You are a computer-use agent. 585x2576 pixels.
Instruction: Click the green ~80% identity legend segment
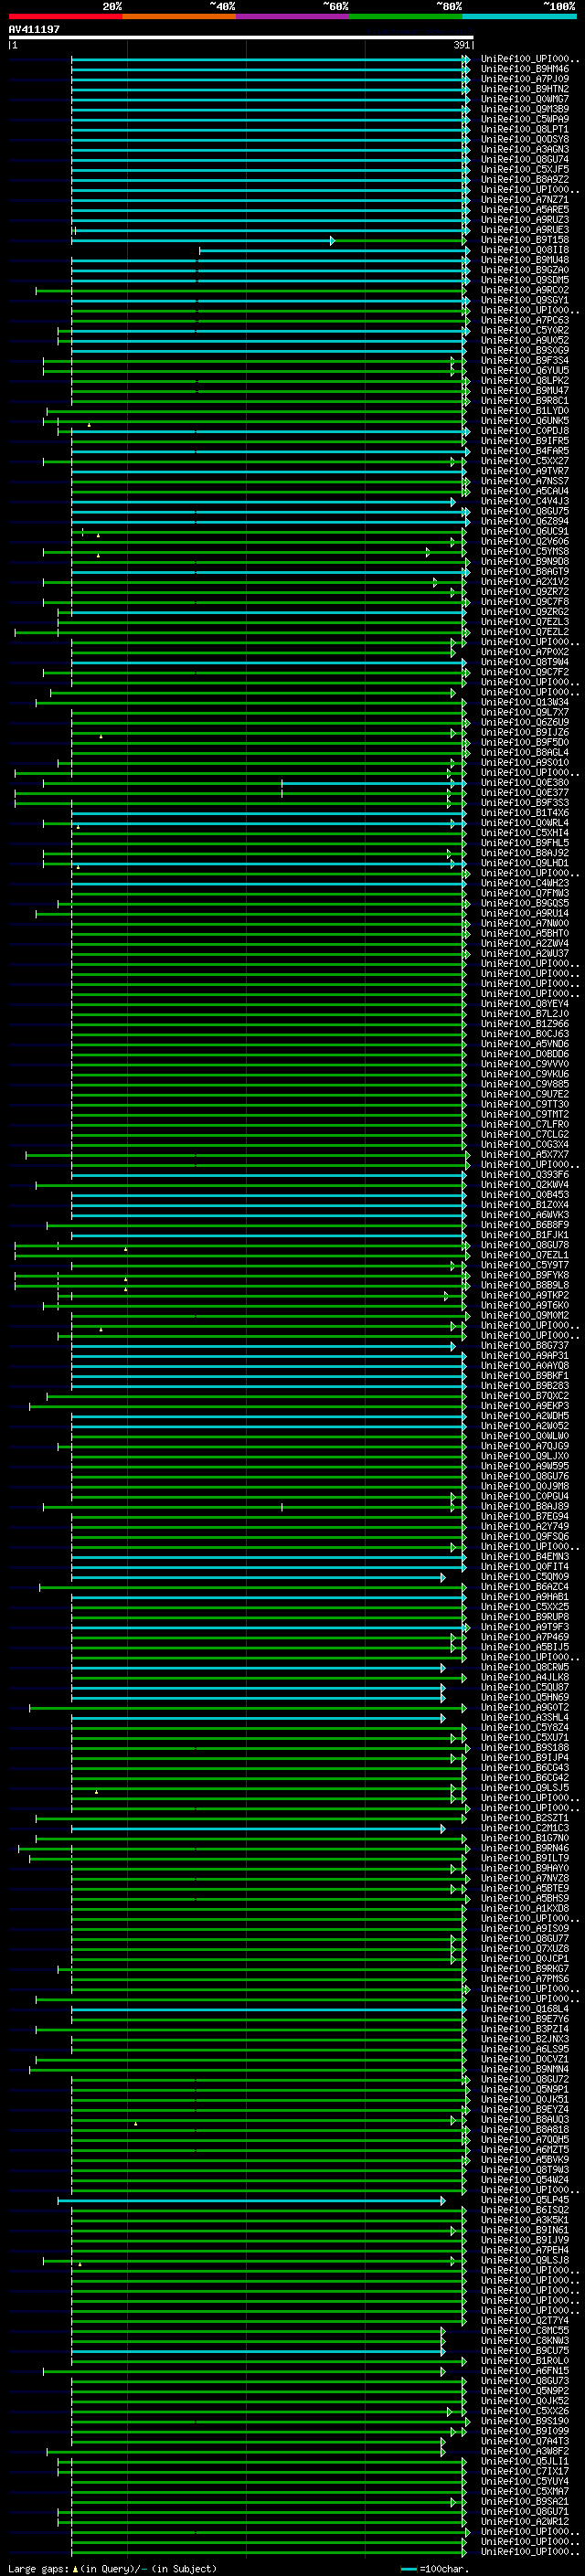click(406, 16)
